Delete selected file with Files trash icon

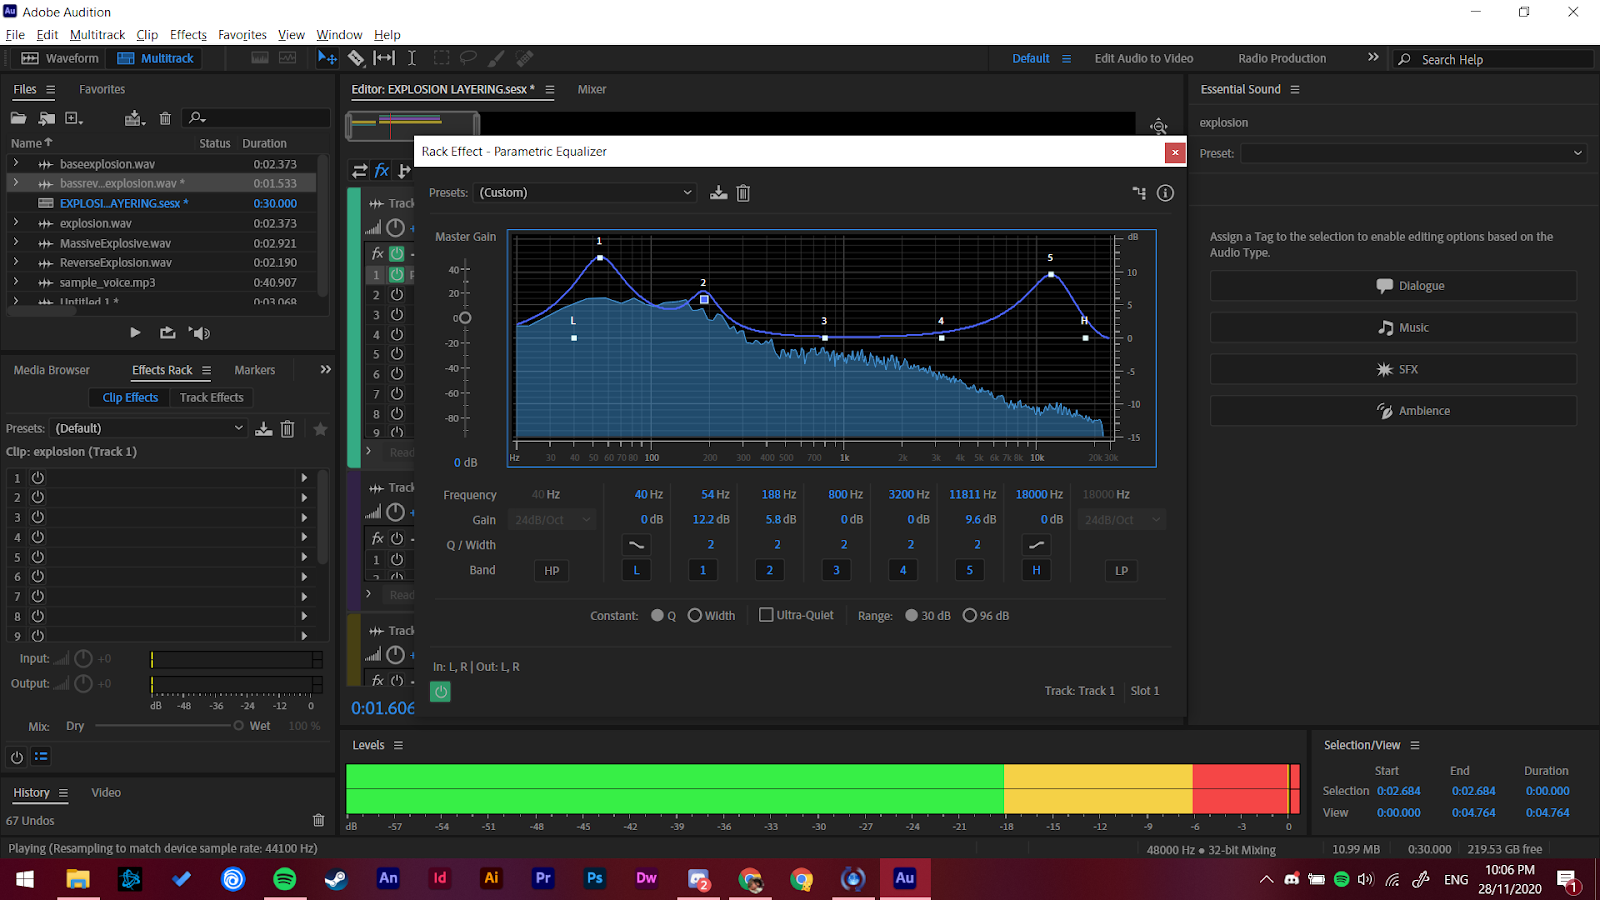[165, 118]
